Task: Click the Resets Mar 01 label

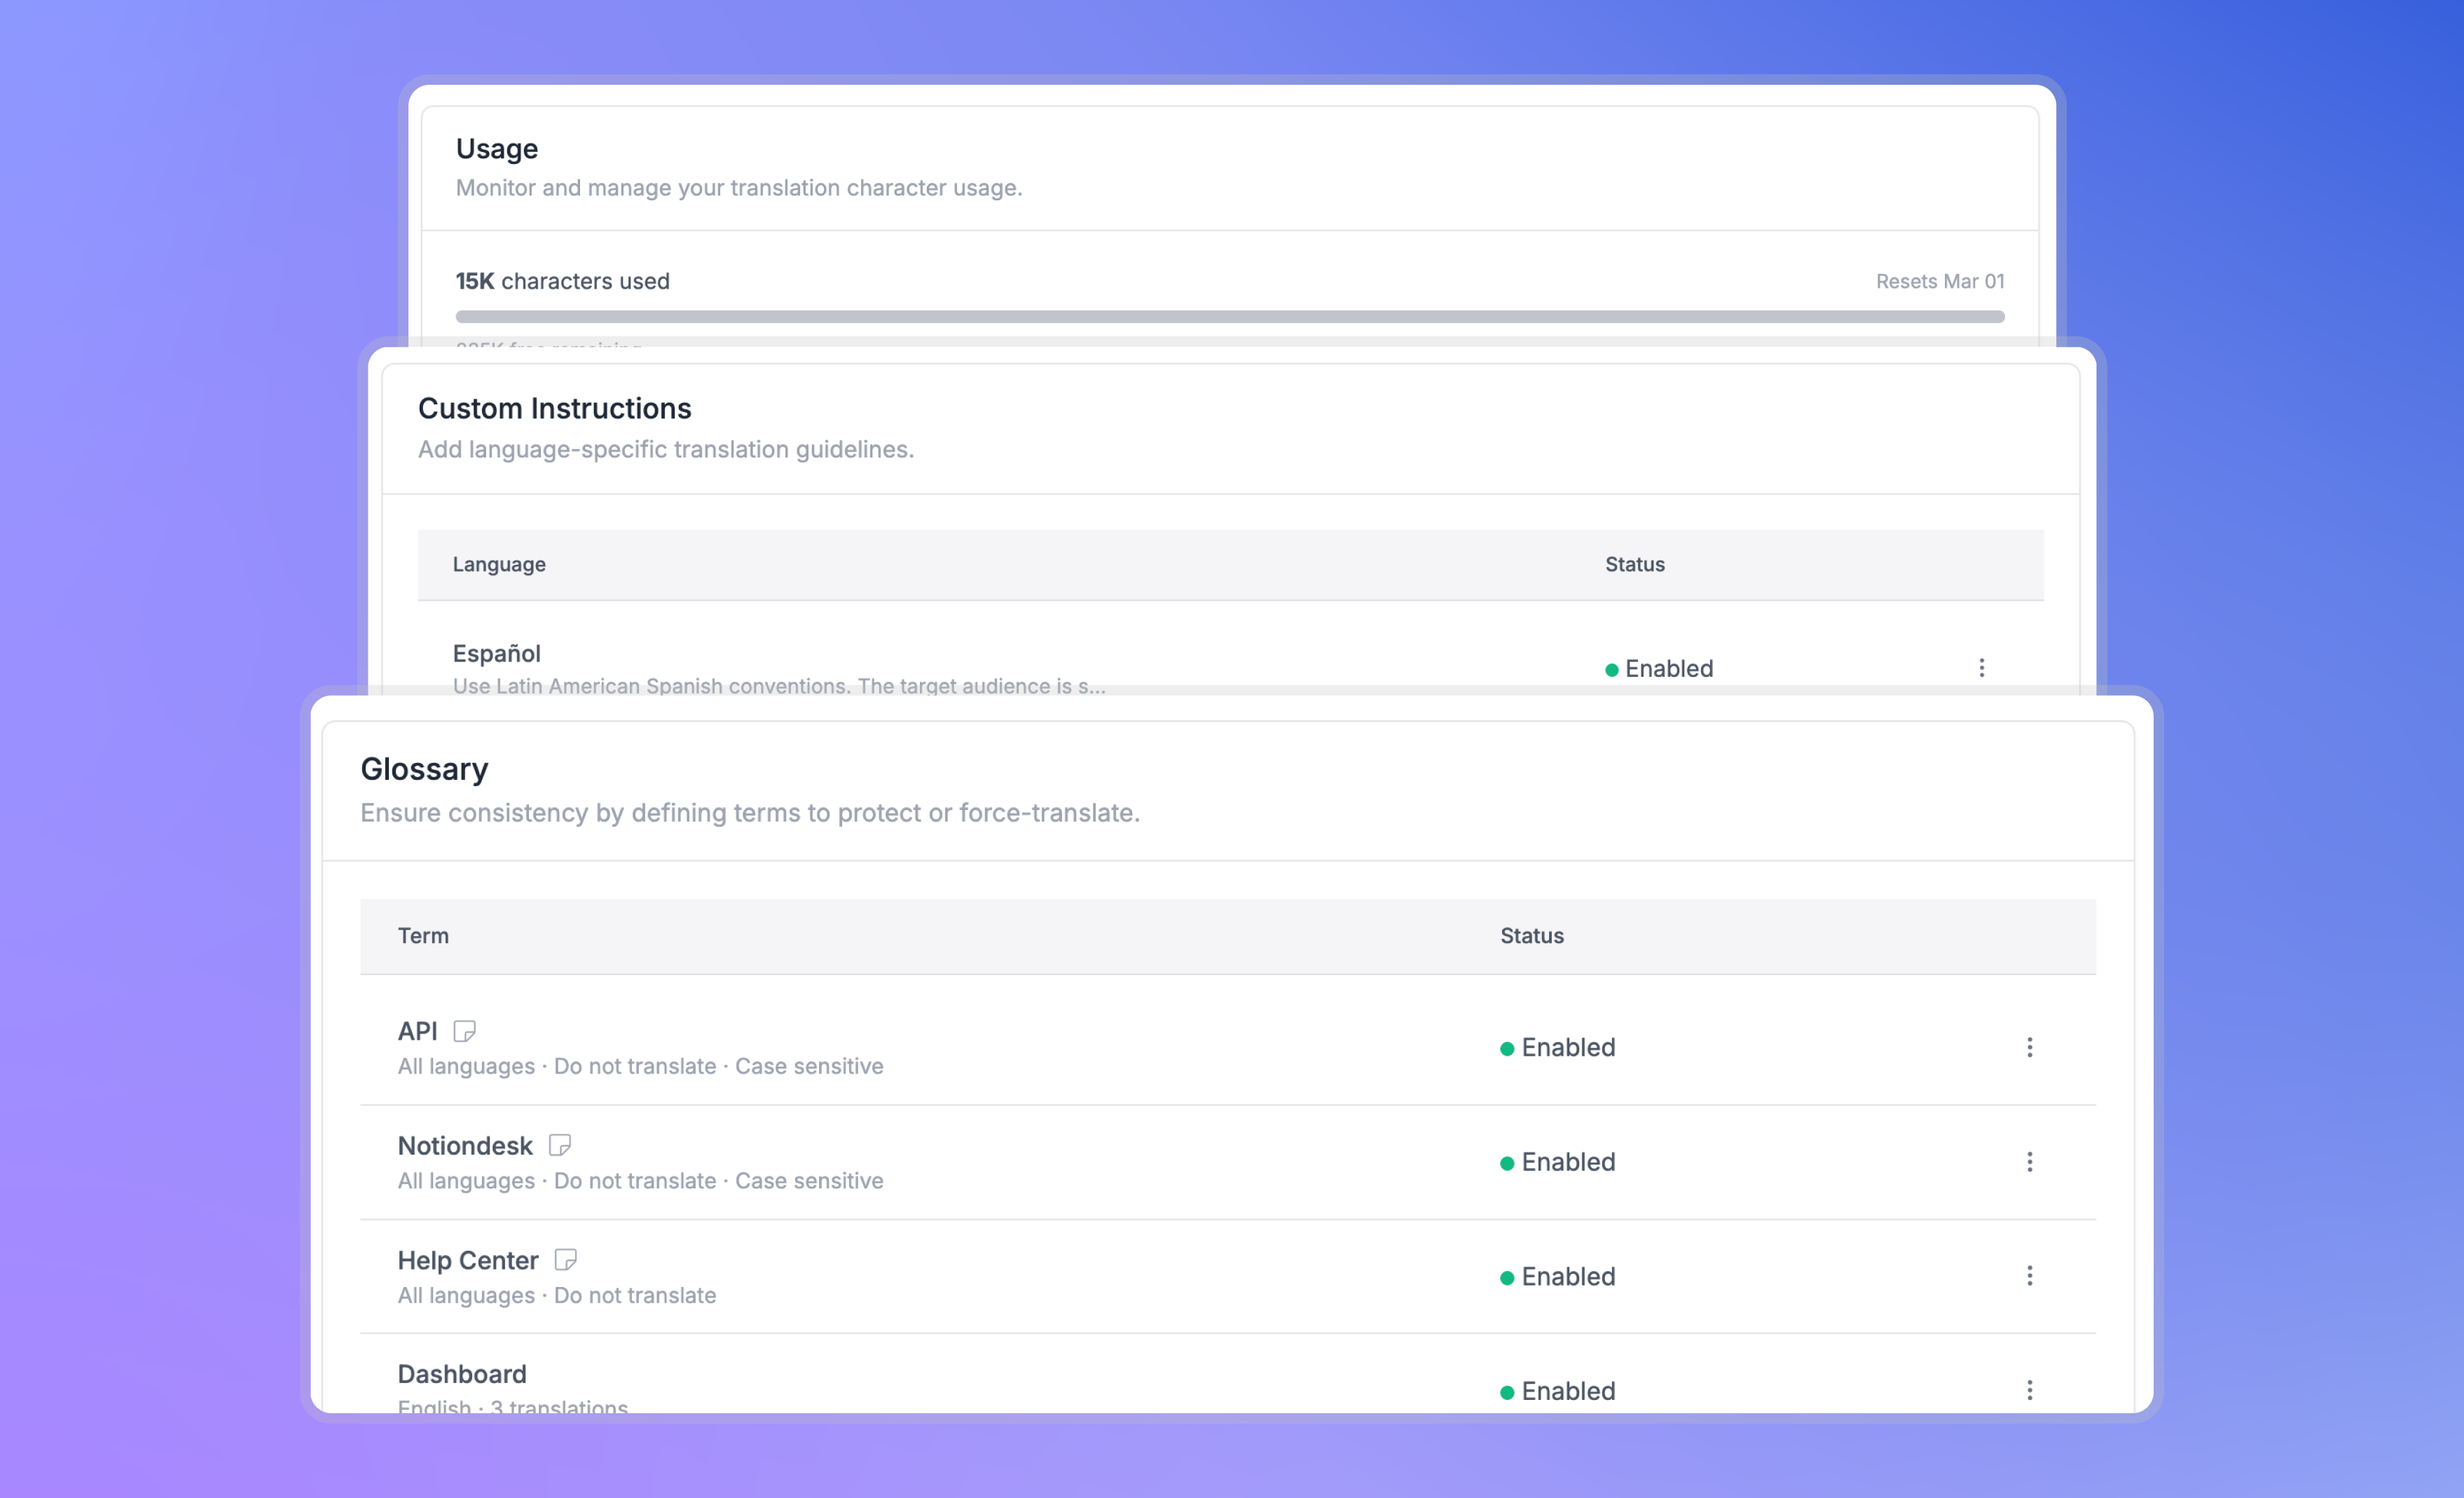Action: coord(1939,281)
